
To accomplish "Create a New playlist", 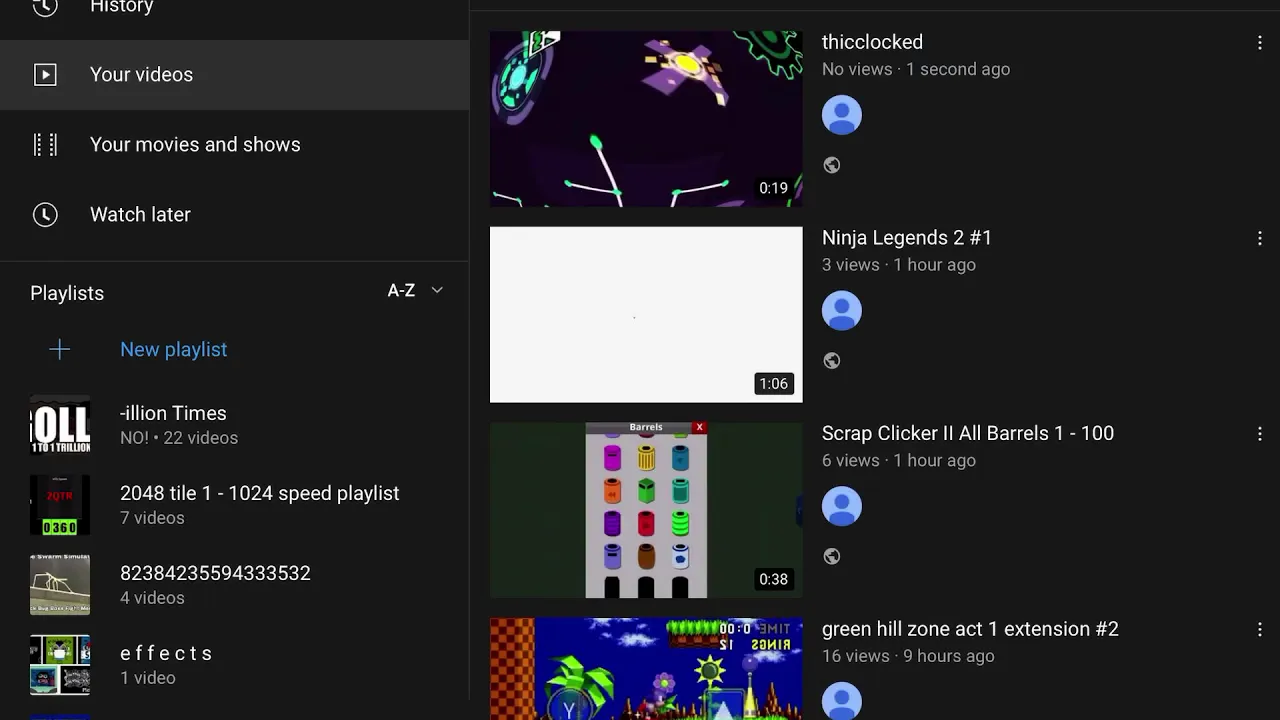I will [x=173, y=349].
